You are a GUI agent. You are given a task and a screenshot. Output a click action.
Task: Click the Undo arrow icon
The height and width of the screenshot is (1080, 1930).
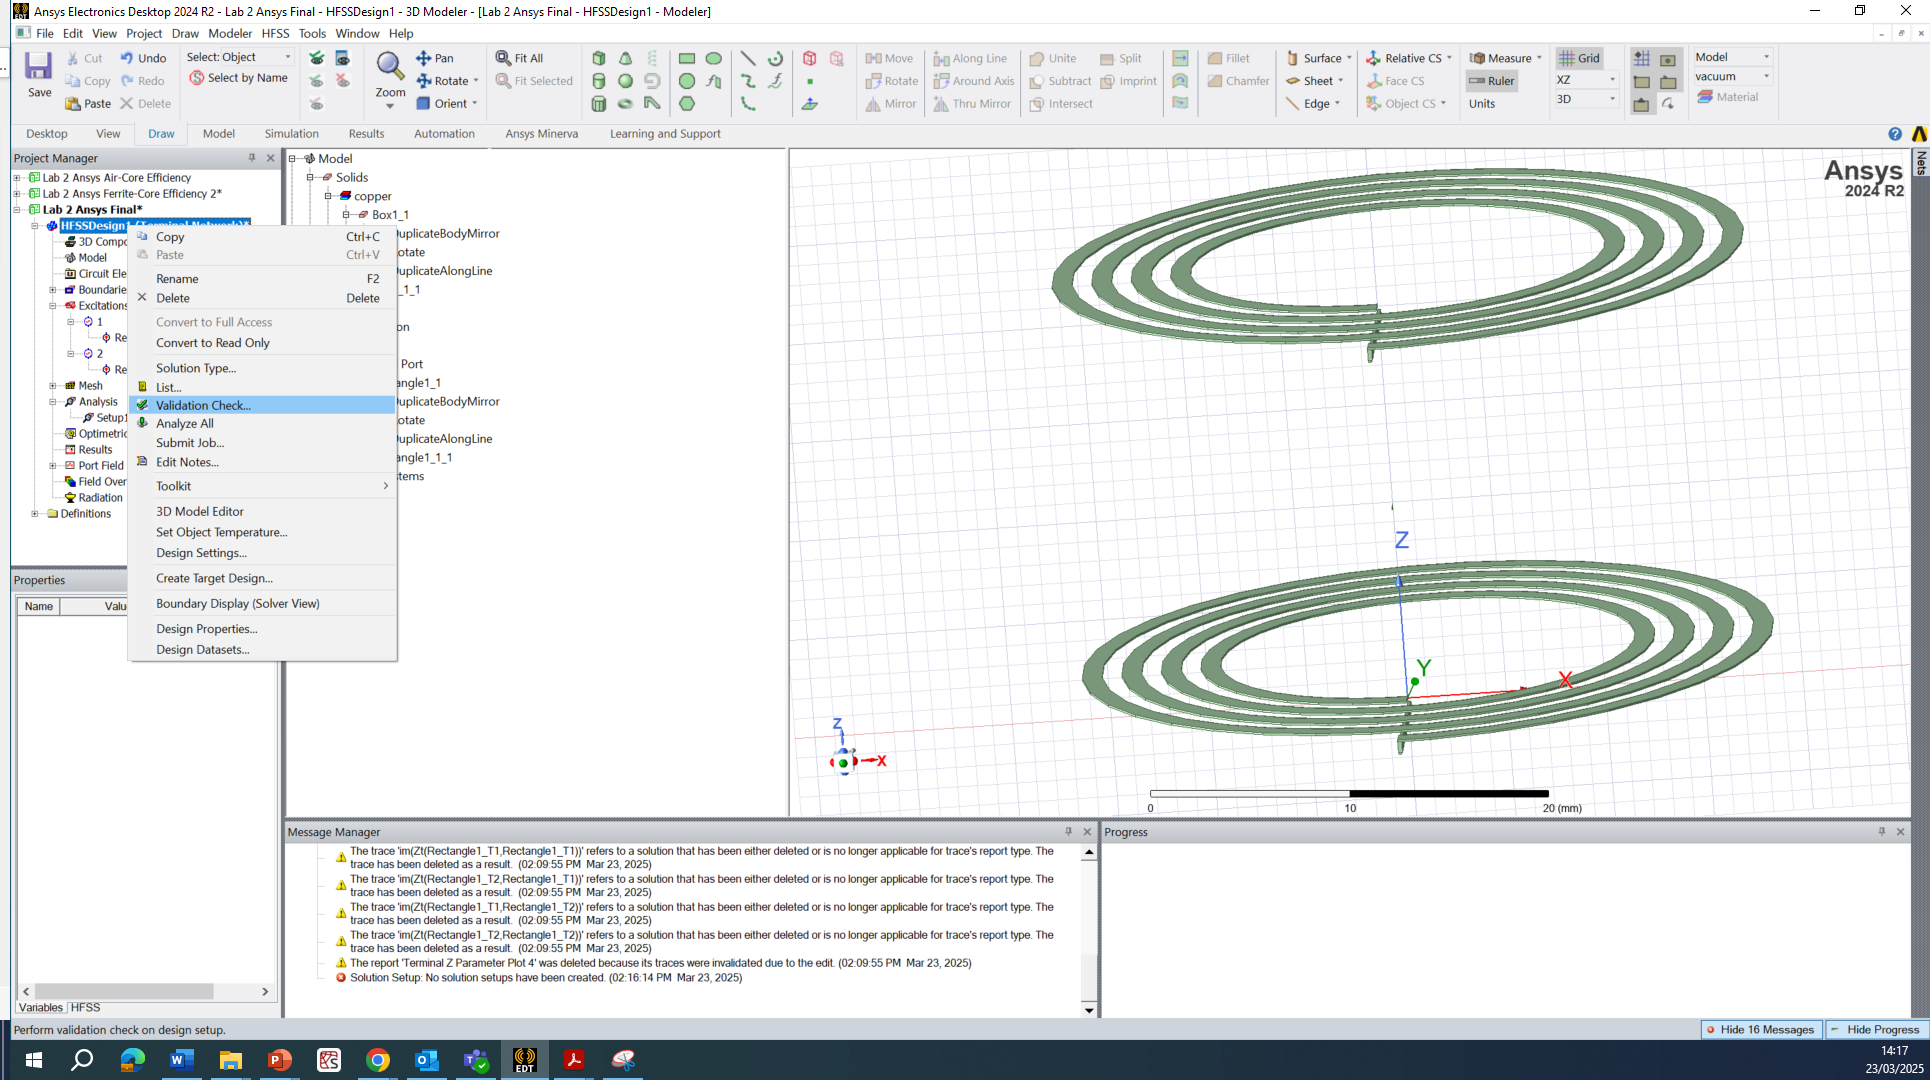tap(127, 58)
